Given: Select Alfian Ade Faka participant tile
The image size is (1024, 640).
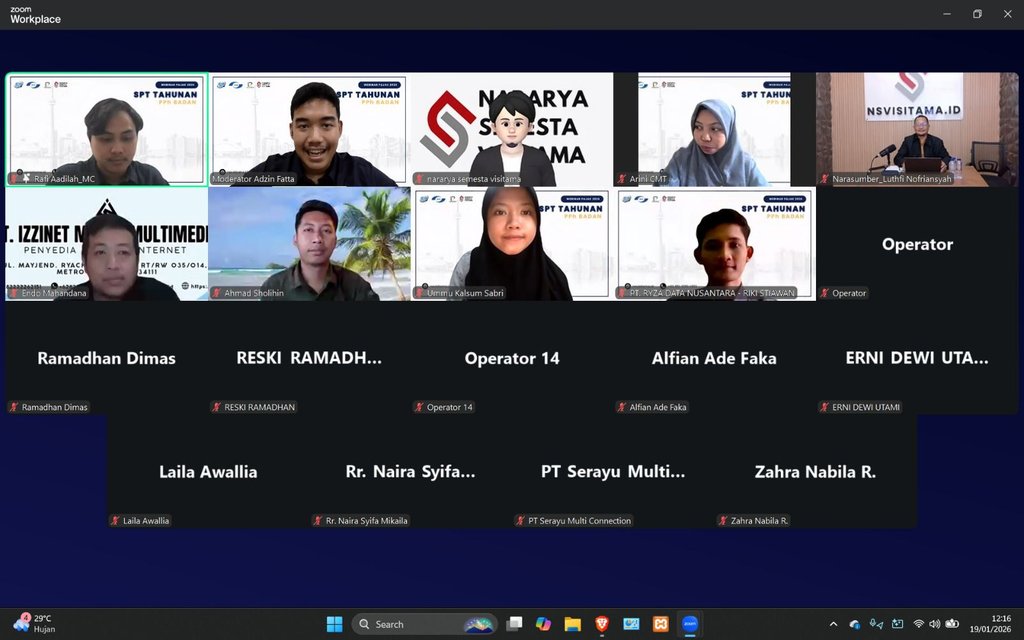Looking at the screenshot, I should coord(714,358).
